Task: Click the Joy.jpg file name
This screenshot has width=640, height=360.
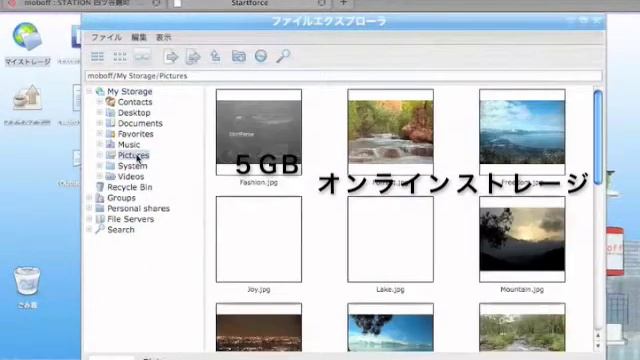Action: (259, 289)
